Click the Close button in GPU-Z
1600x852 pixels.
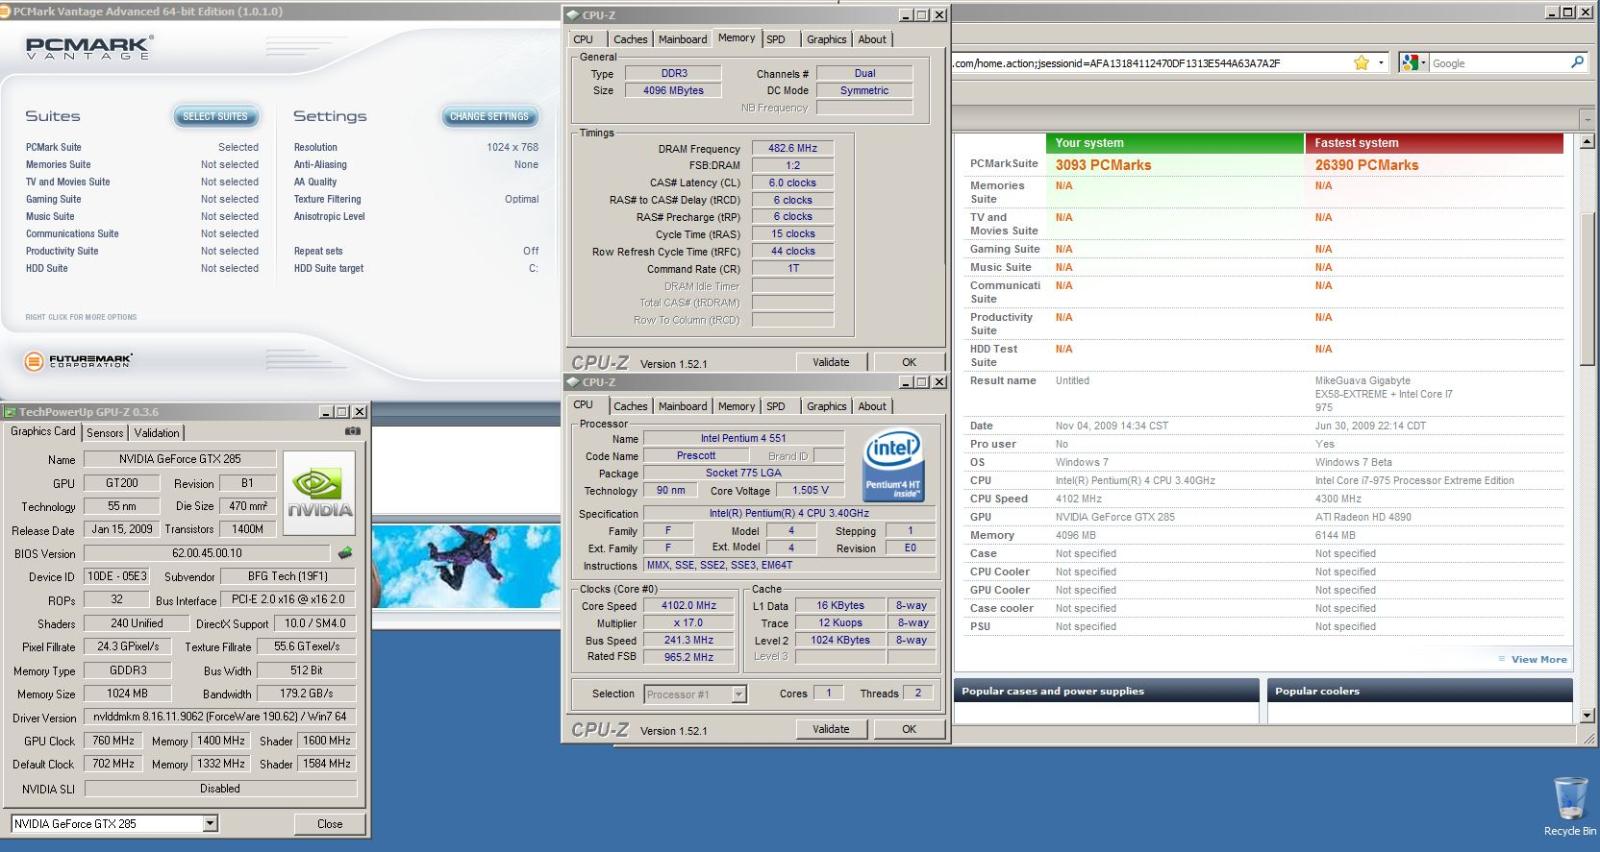tap(330, 824)
